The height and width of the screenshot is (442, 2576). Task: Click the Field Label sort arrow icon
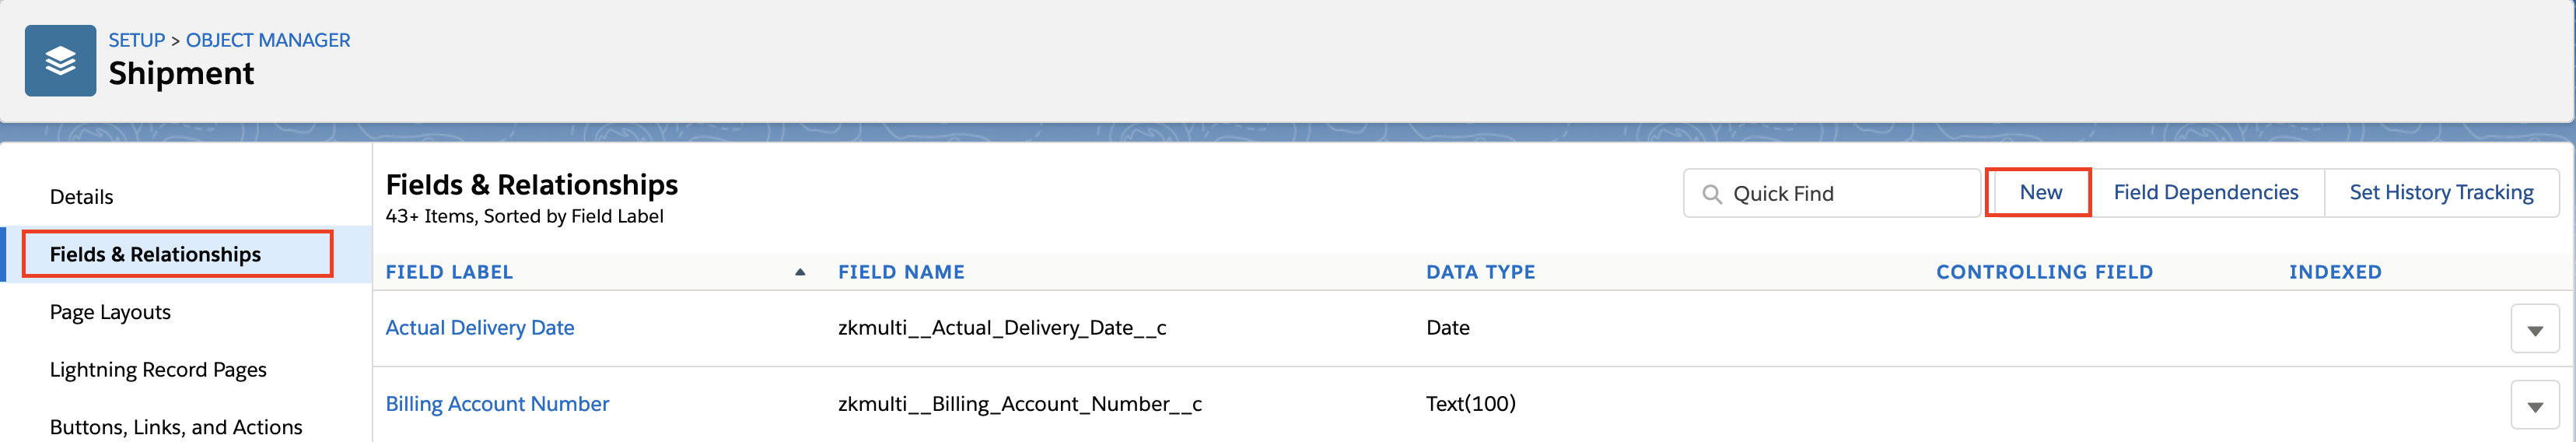click(x=800, y=272)
